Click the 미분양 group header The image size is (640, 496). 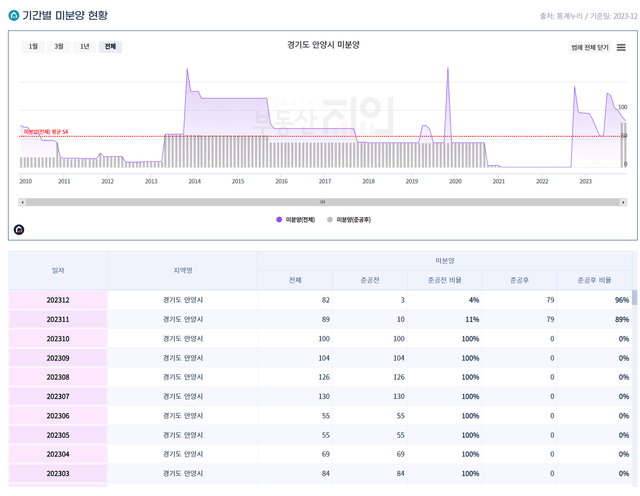[444, 260]
